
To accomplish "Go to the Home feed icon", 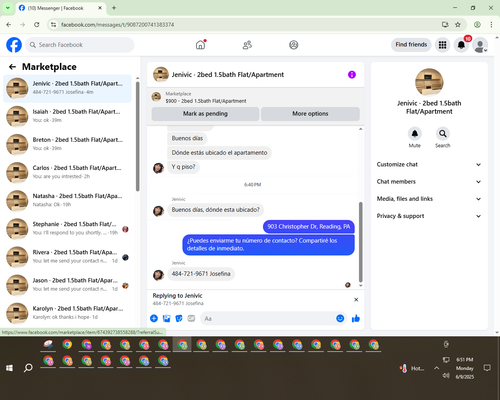I will [x=200, y=45].
